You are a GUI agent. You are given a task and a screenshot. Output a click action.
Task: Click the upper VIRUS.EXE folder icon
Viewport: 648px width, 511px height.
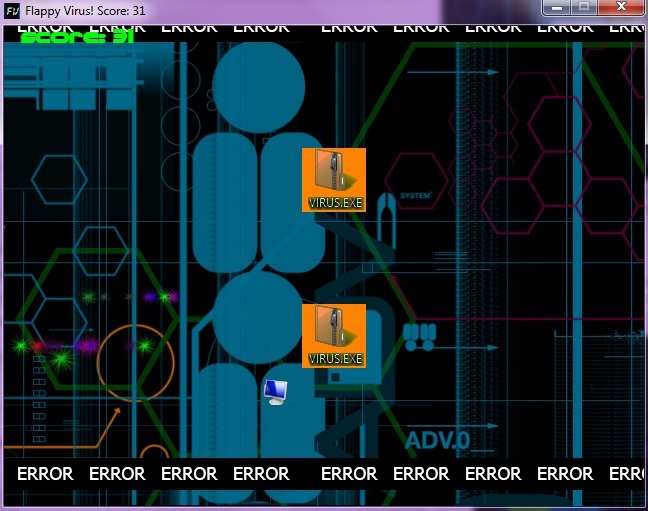point(334,179)
